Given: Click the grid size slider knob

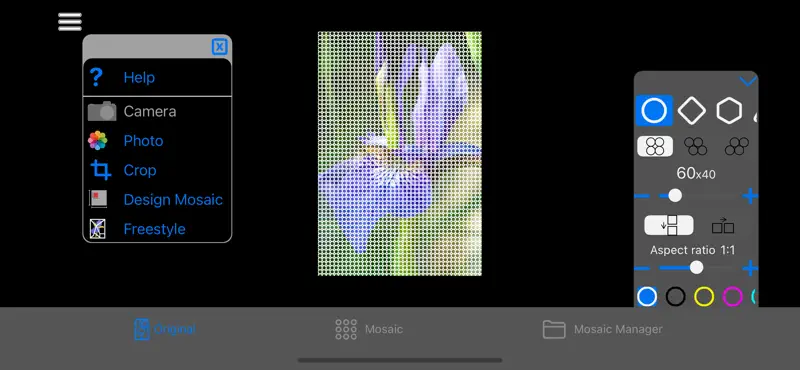Looking at the screenshot, I should [x=675, y=195].
